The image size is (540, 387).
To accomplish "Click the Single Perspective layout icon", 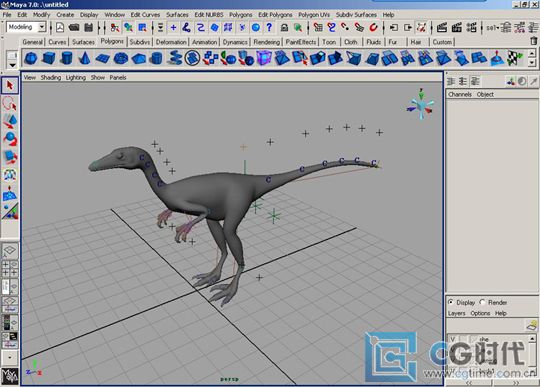I will pyautogui.click(x=10, y=251).
